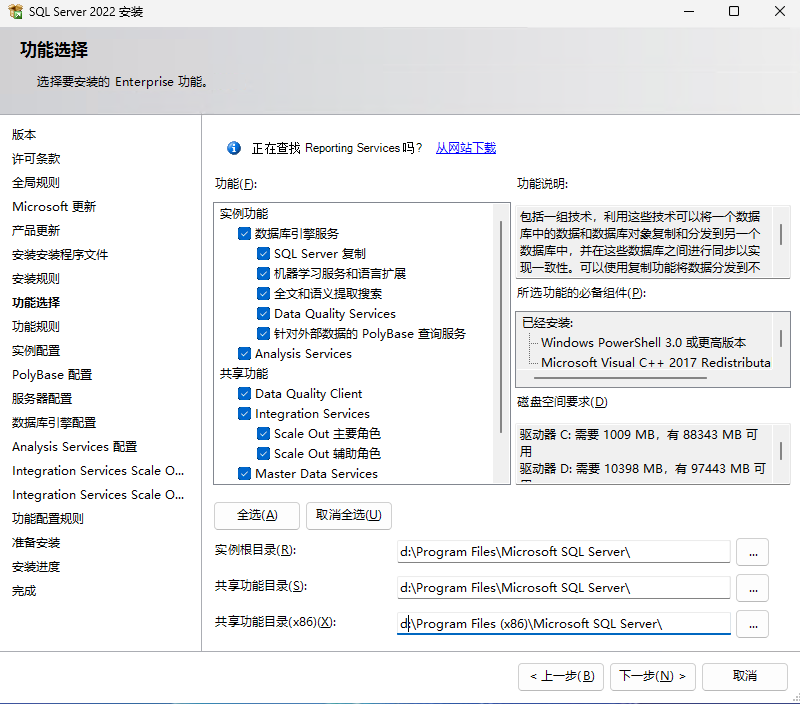800x704 pixels.
Task: Click the 功能说明 description scrollbar
Action: pyautogui.click(x=781, y=235)
